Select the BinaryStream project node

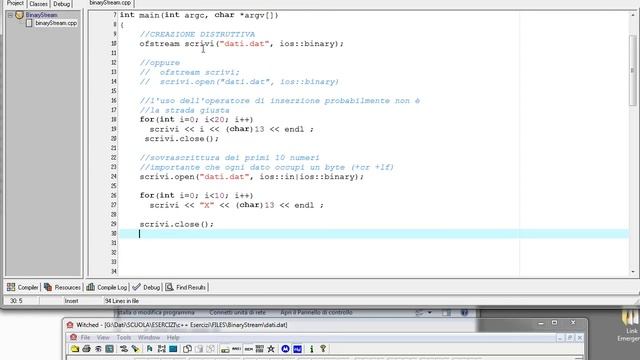(x=42, y=15)
